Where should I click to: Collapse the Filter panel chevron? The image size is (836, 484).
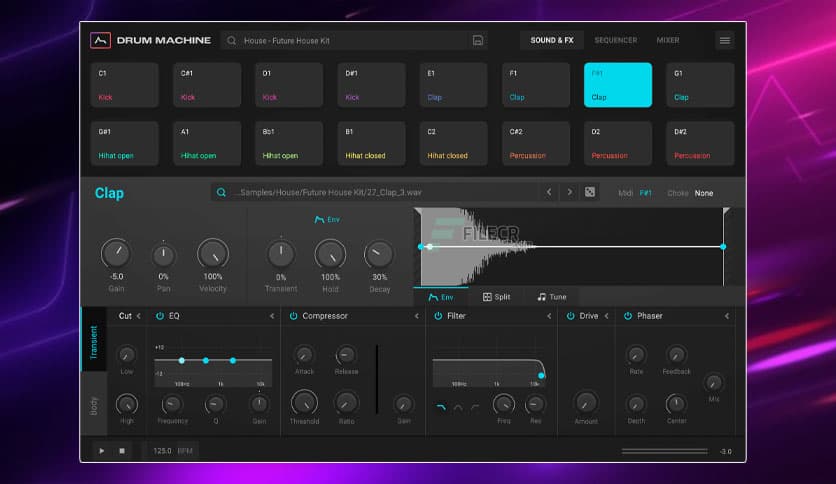549,316
